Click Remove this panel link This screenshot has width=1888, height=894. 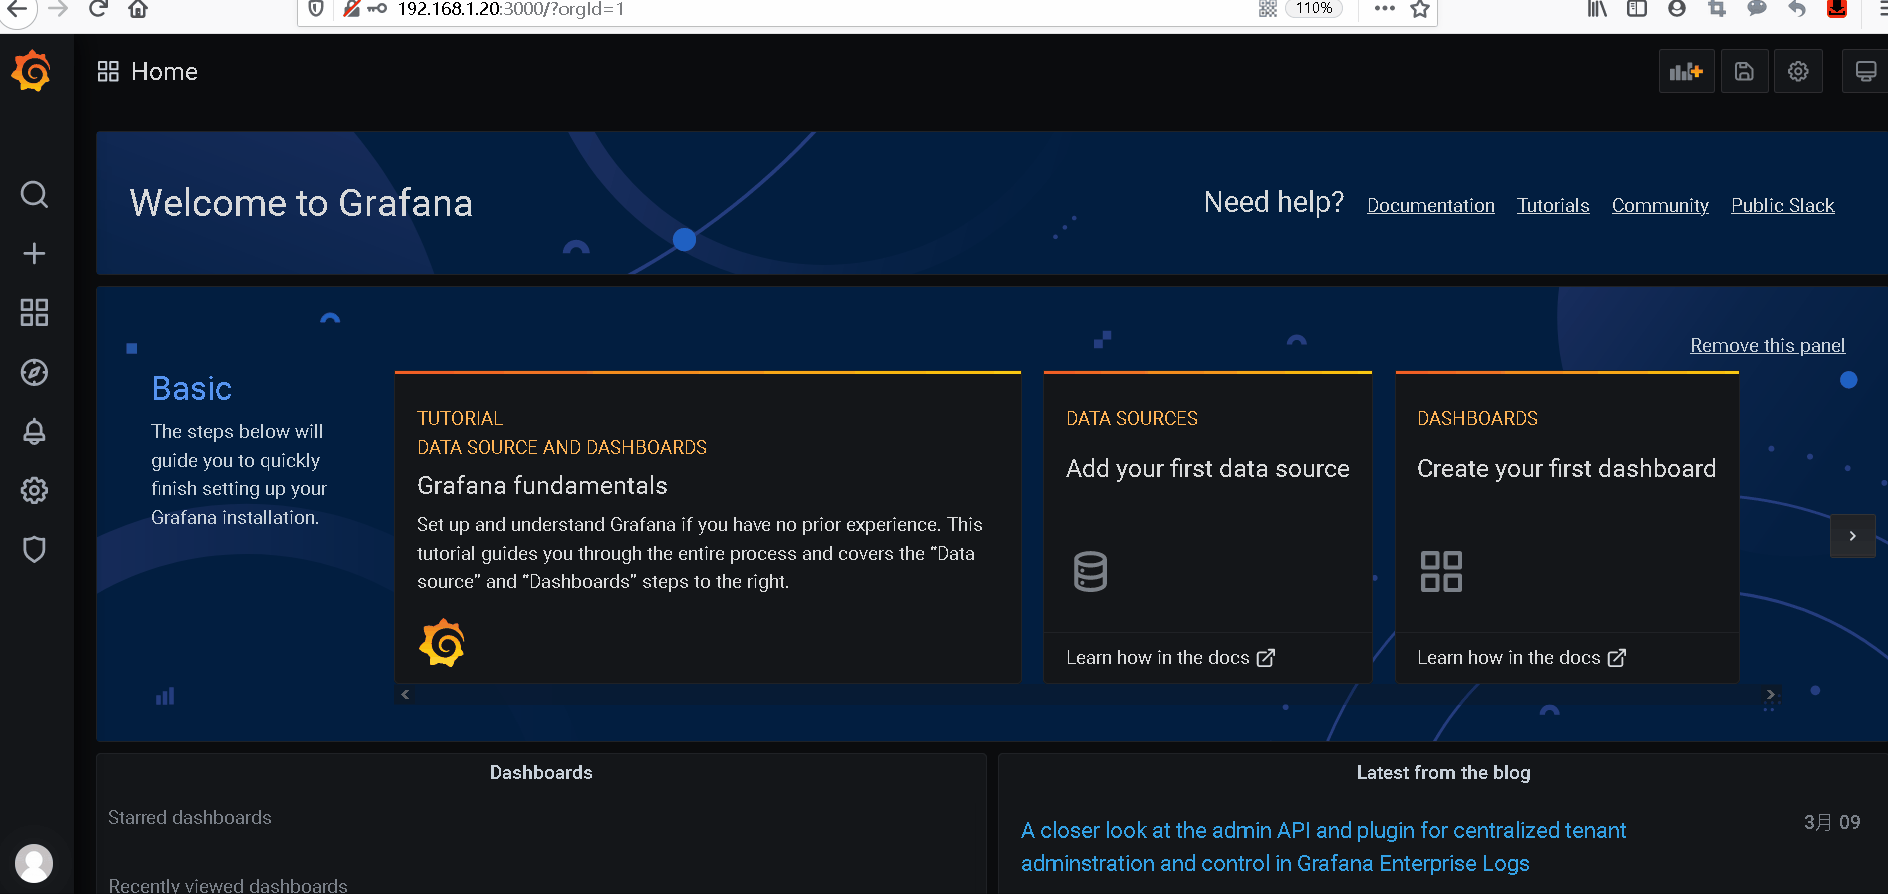coord(1767,345)
